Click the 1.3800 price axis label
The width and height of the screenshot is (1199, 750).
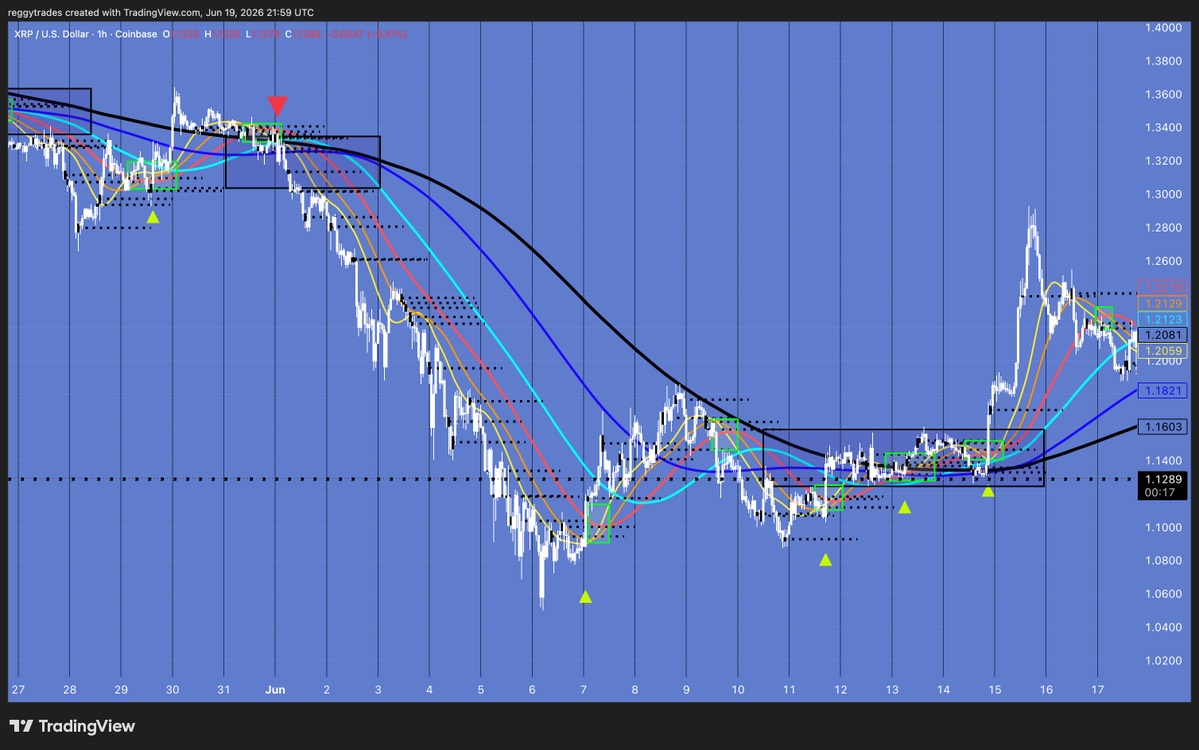point(1163,61)
